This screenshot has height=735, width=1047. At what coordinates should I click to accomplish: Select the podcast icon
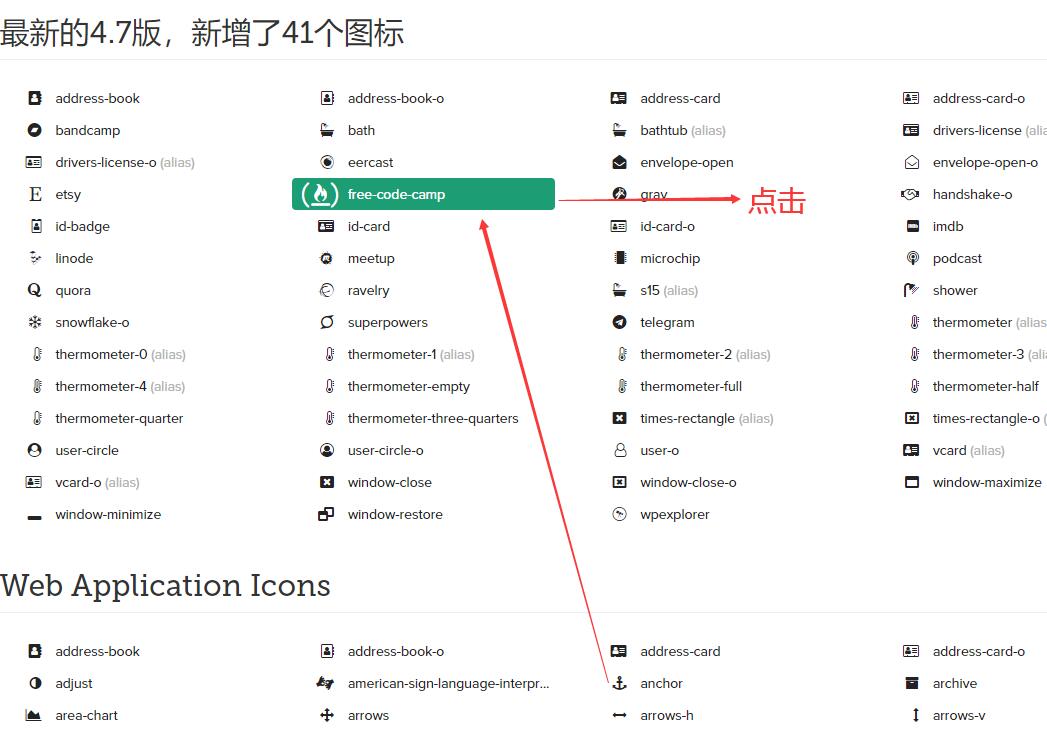912,258
